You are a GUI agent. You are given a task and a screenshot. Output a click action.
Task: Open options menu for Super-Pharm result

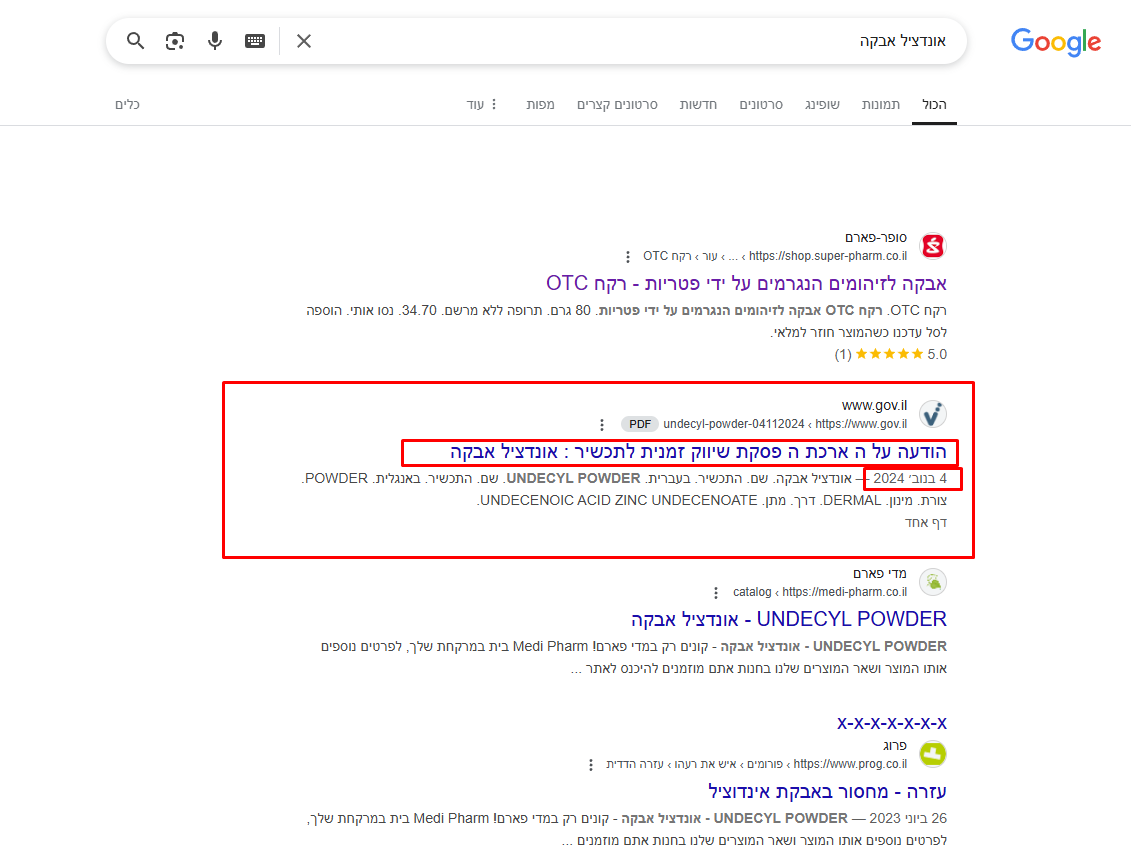(628, 257)
